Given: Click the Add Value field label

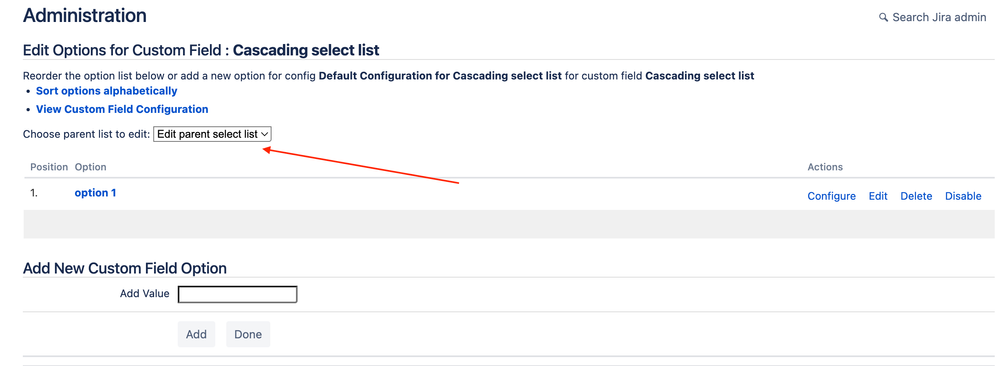Looking at the screenshot, I should click(x=144, y=293).
